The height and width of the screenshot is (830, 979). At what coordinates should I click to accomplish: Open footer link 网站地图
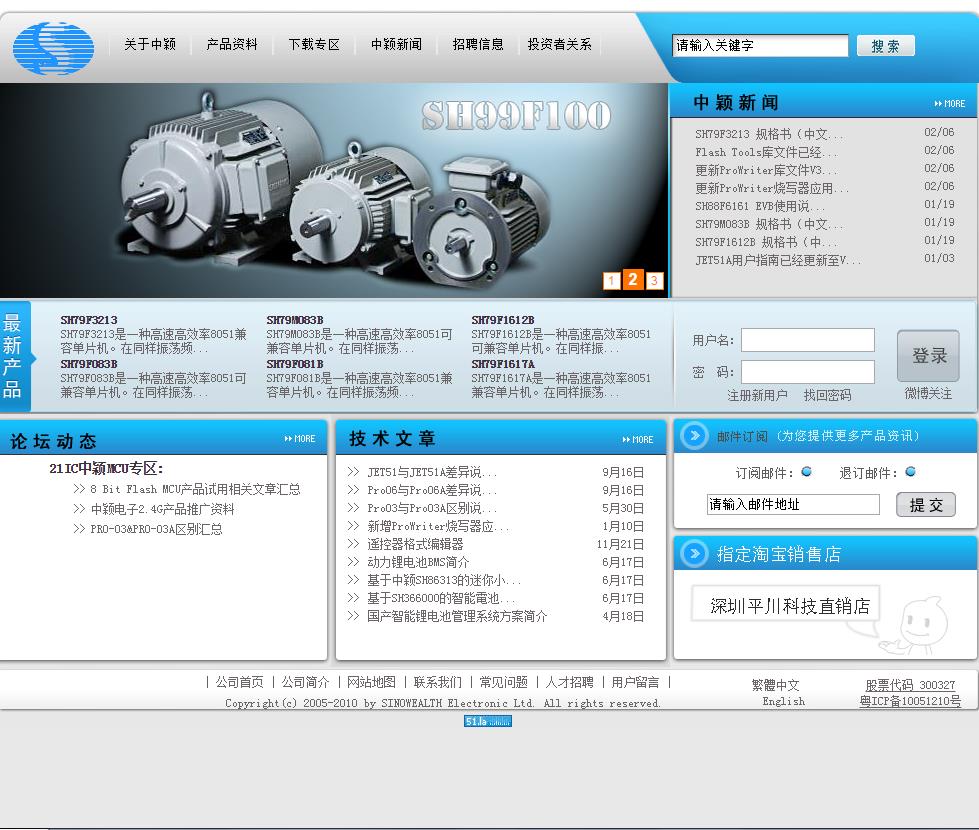tap(371, 682)
